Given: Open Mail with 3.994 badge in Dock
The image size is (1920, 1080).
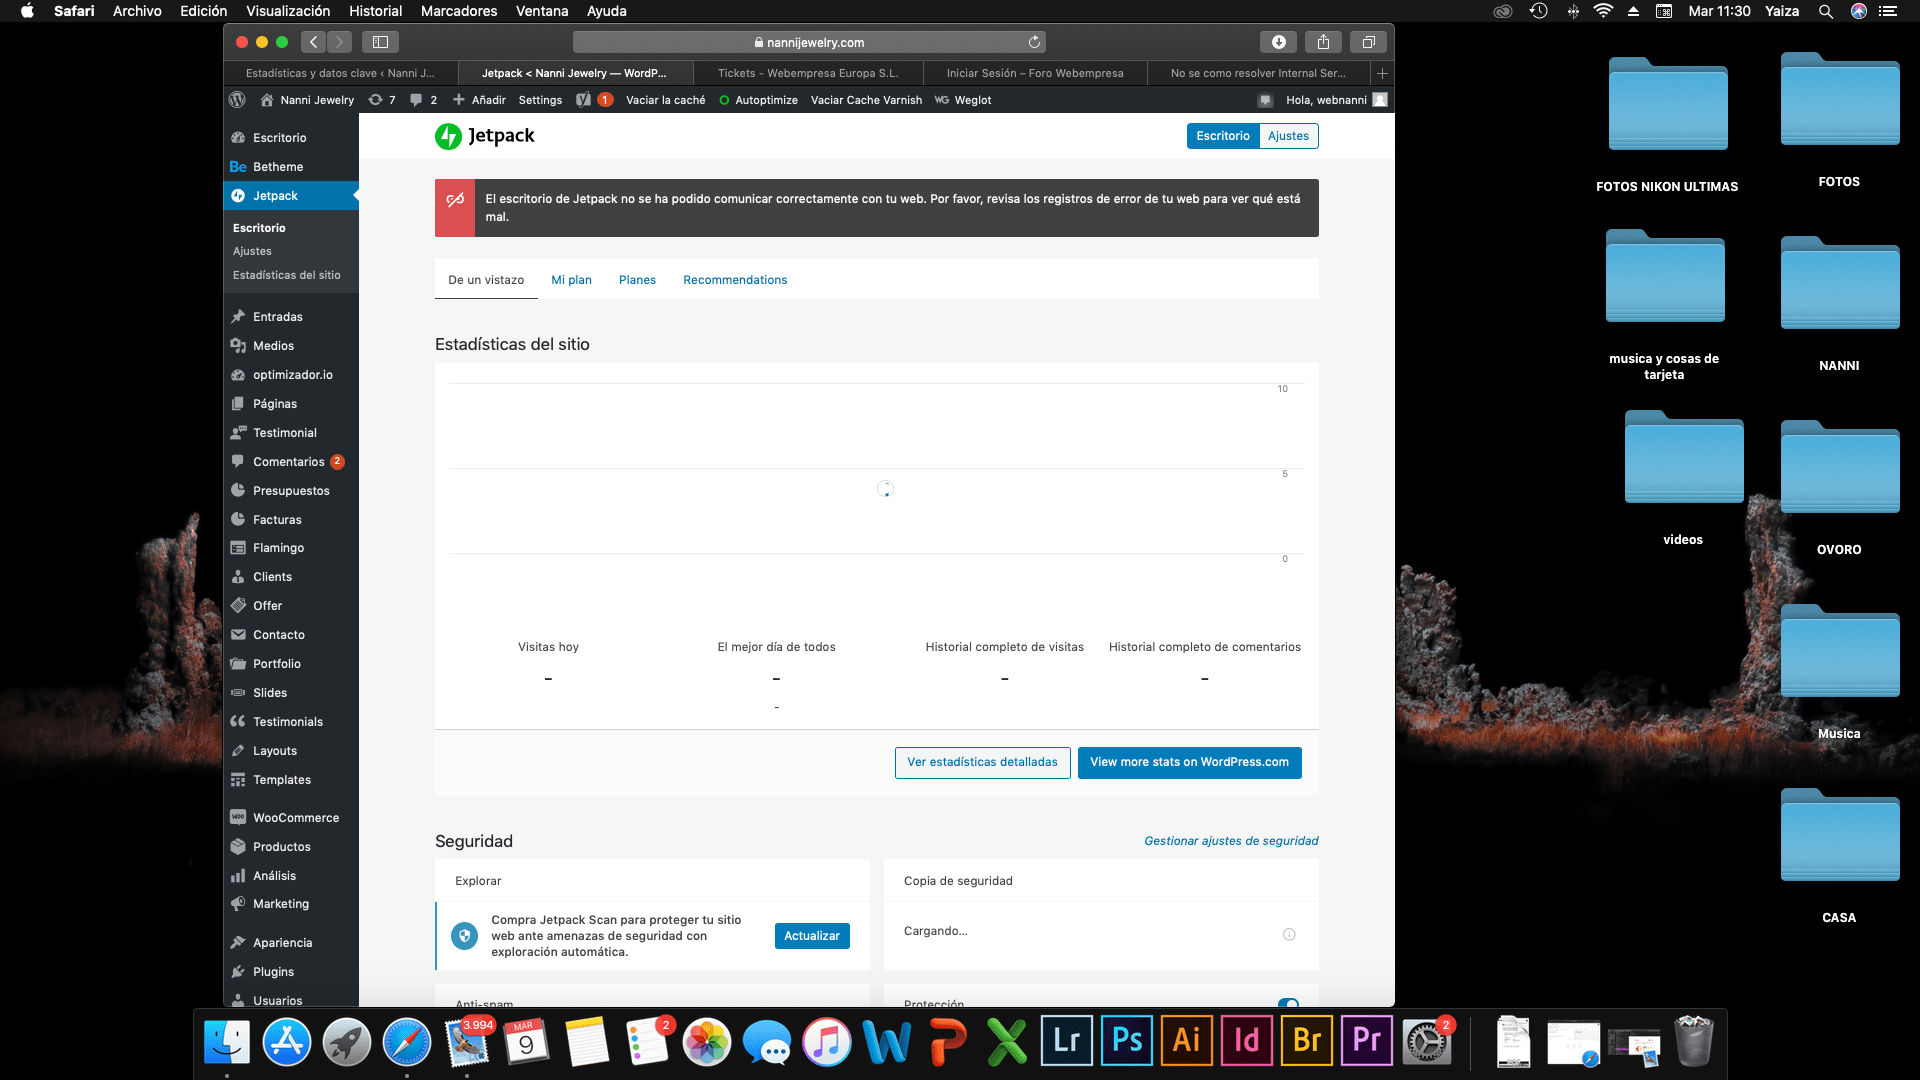Looking at the screenshot, I should 467,1042.
